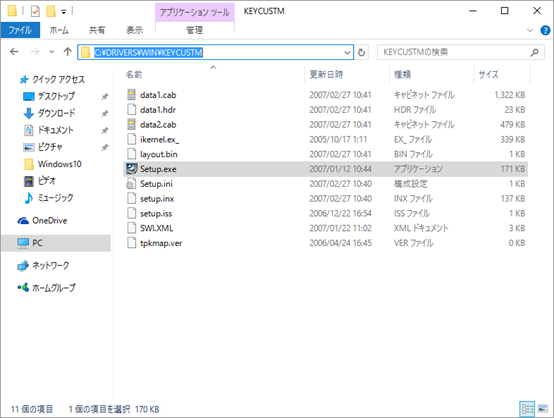
Task: Go up one folder level
Action: pos(67,52)
